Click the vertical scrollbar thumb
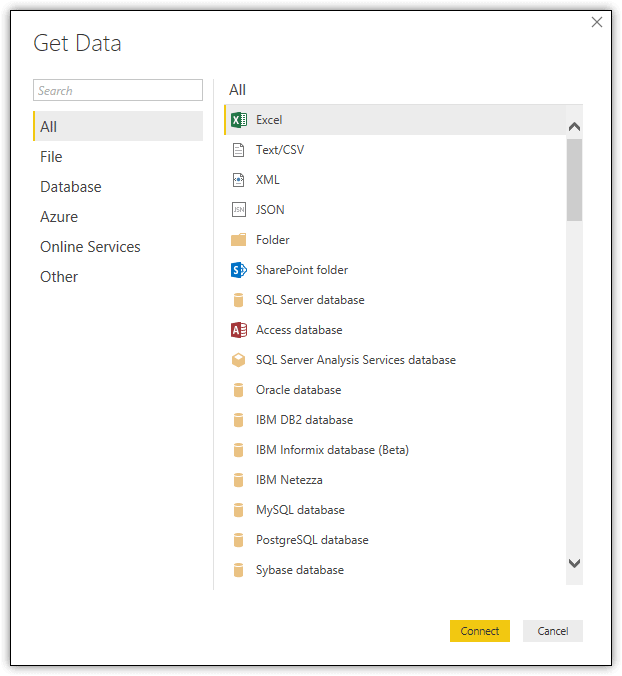Screen dimensions: 622x676 (574, 180)
